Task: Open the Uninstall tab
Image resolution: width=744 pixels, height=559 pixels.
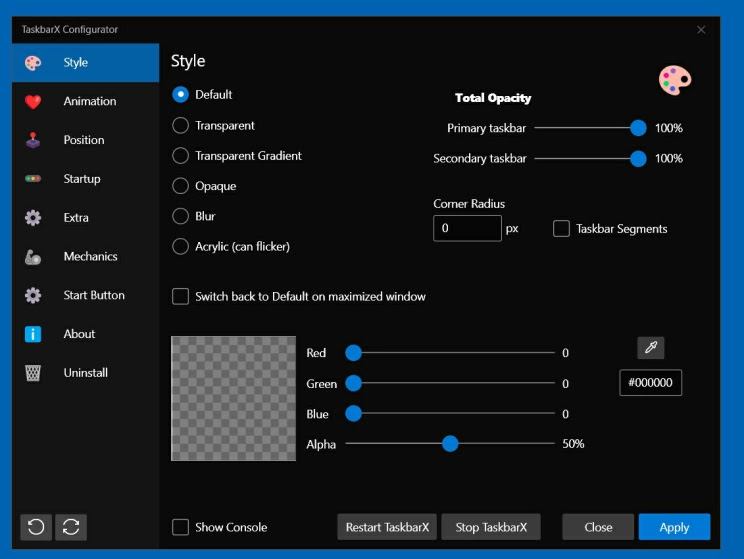Action: tap(86, 373)
